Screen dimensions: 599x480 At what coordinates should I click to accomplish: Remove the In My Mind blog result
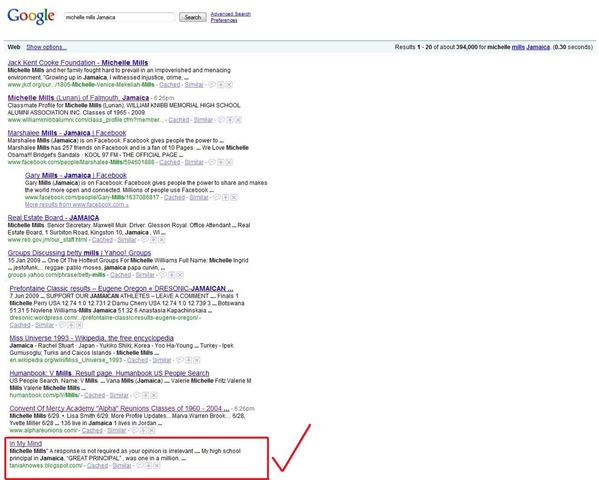click(157, 466)
